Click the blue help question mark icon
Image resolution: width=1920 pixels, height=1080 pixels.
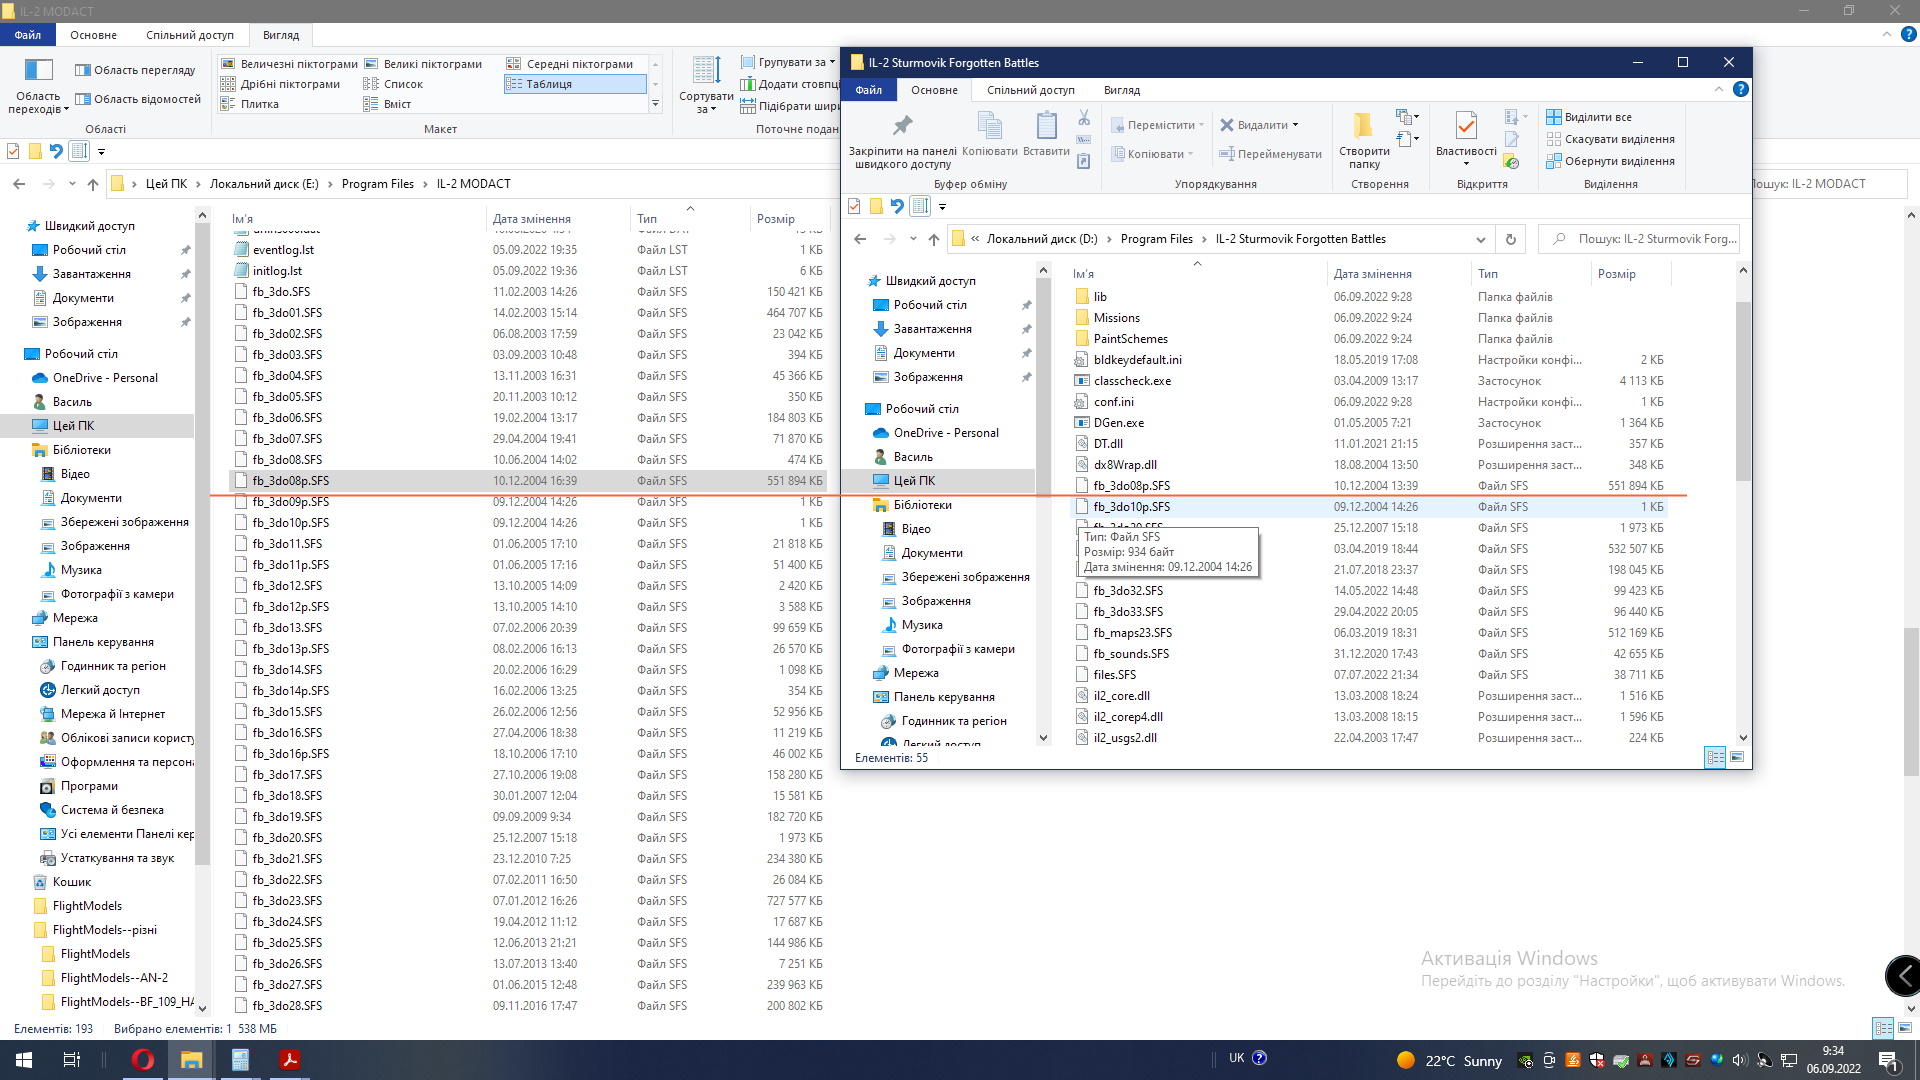pos(1740,90)
